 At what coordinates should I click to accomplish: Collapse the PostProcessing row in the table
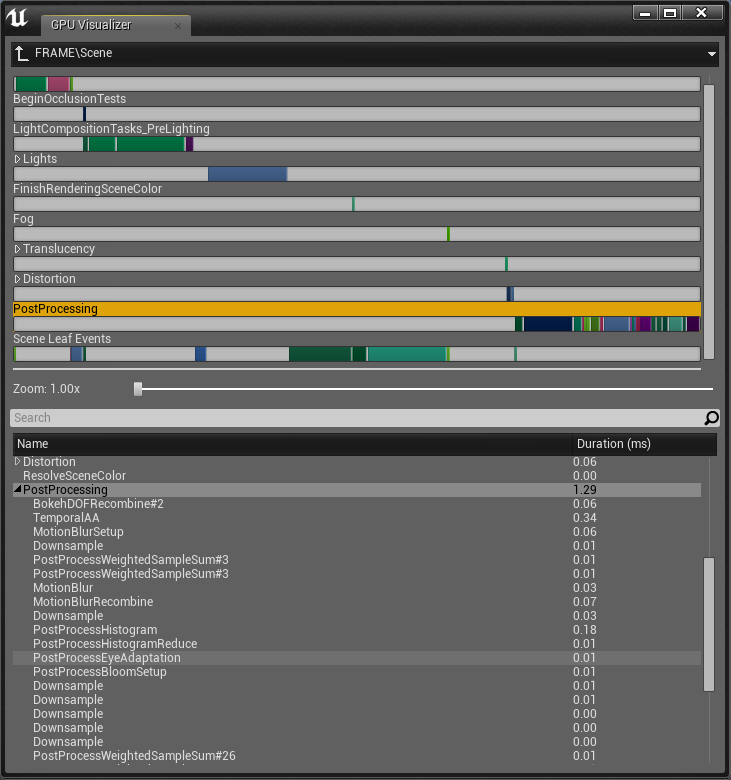pos(17,489)
